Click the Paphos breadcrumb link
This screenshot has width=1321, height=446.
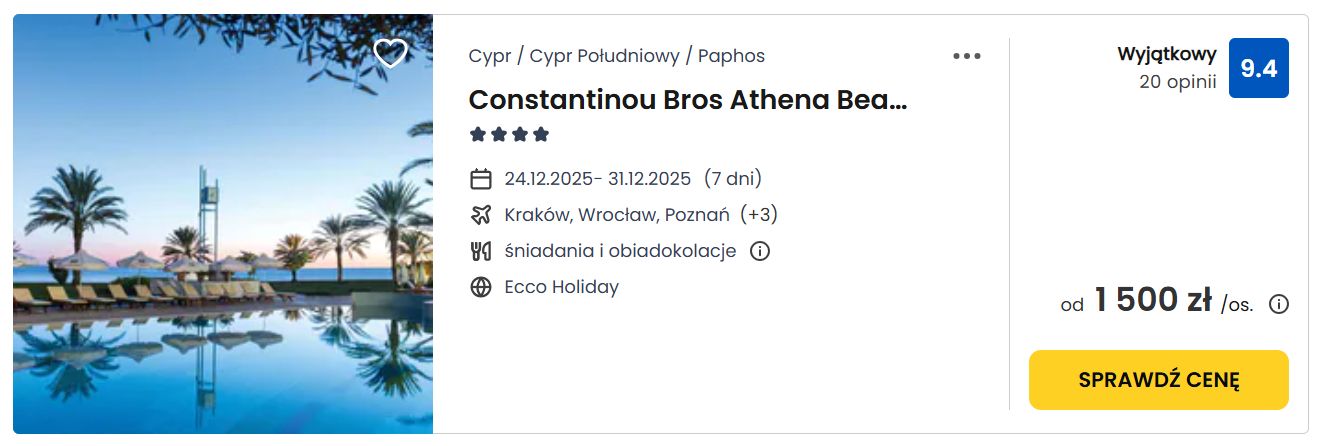coord(731,56)
